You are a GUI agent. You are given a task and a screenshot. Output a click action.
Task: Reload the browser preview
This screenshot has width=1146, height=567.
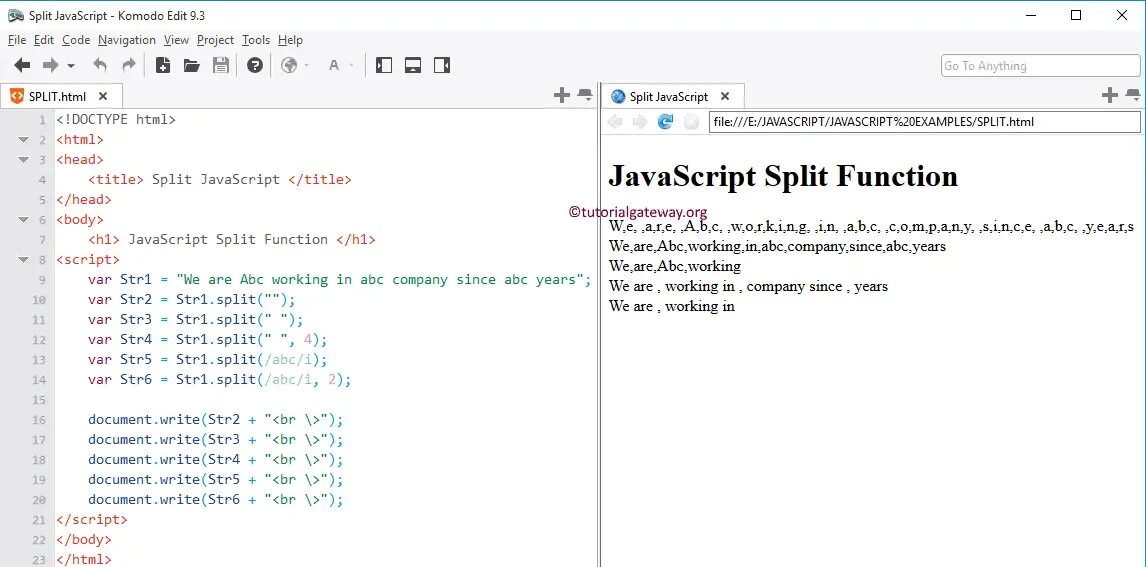pos(665,122)
